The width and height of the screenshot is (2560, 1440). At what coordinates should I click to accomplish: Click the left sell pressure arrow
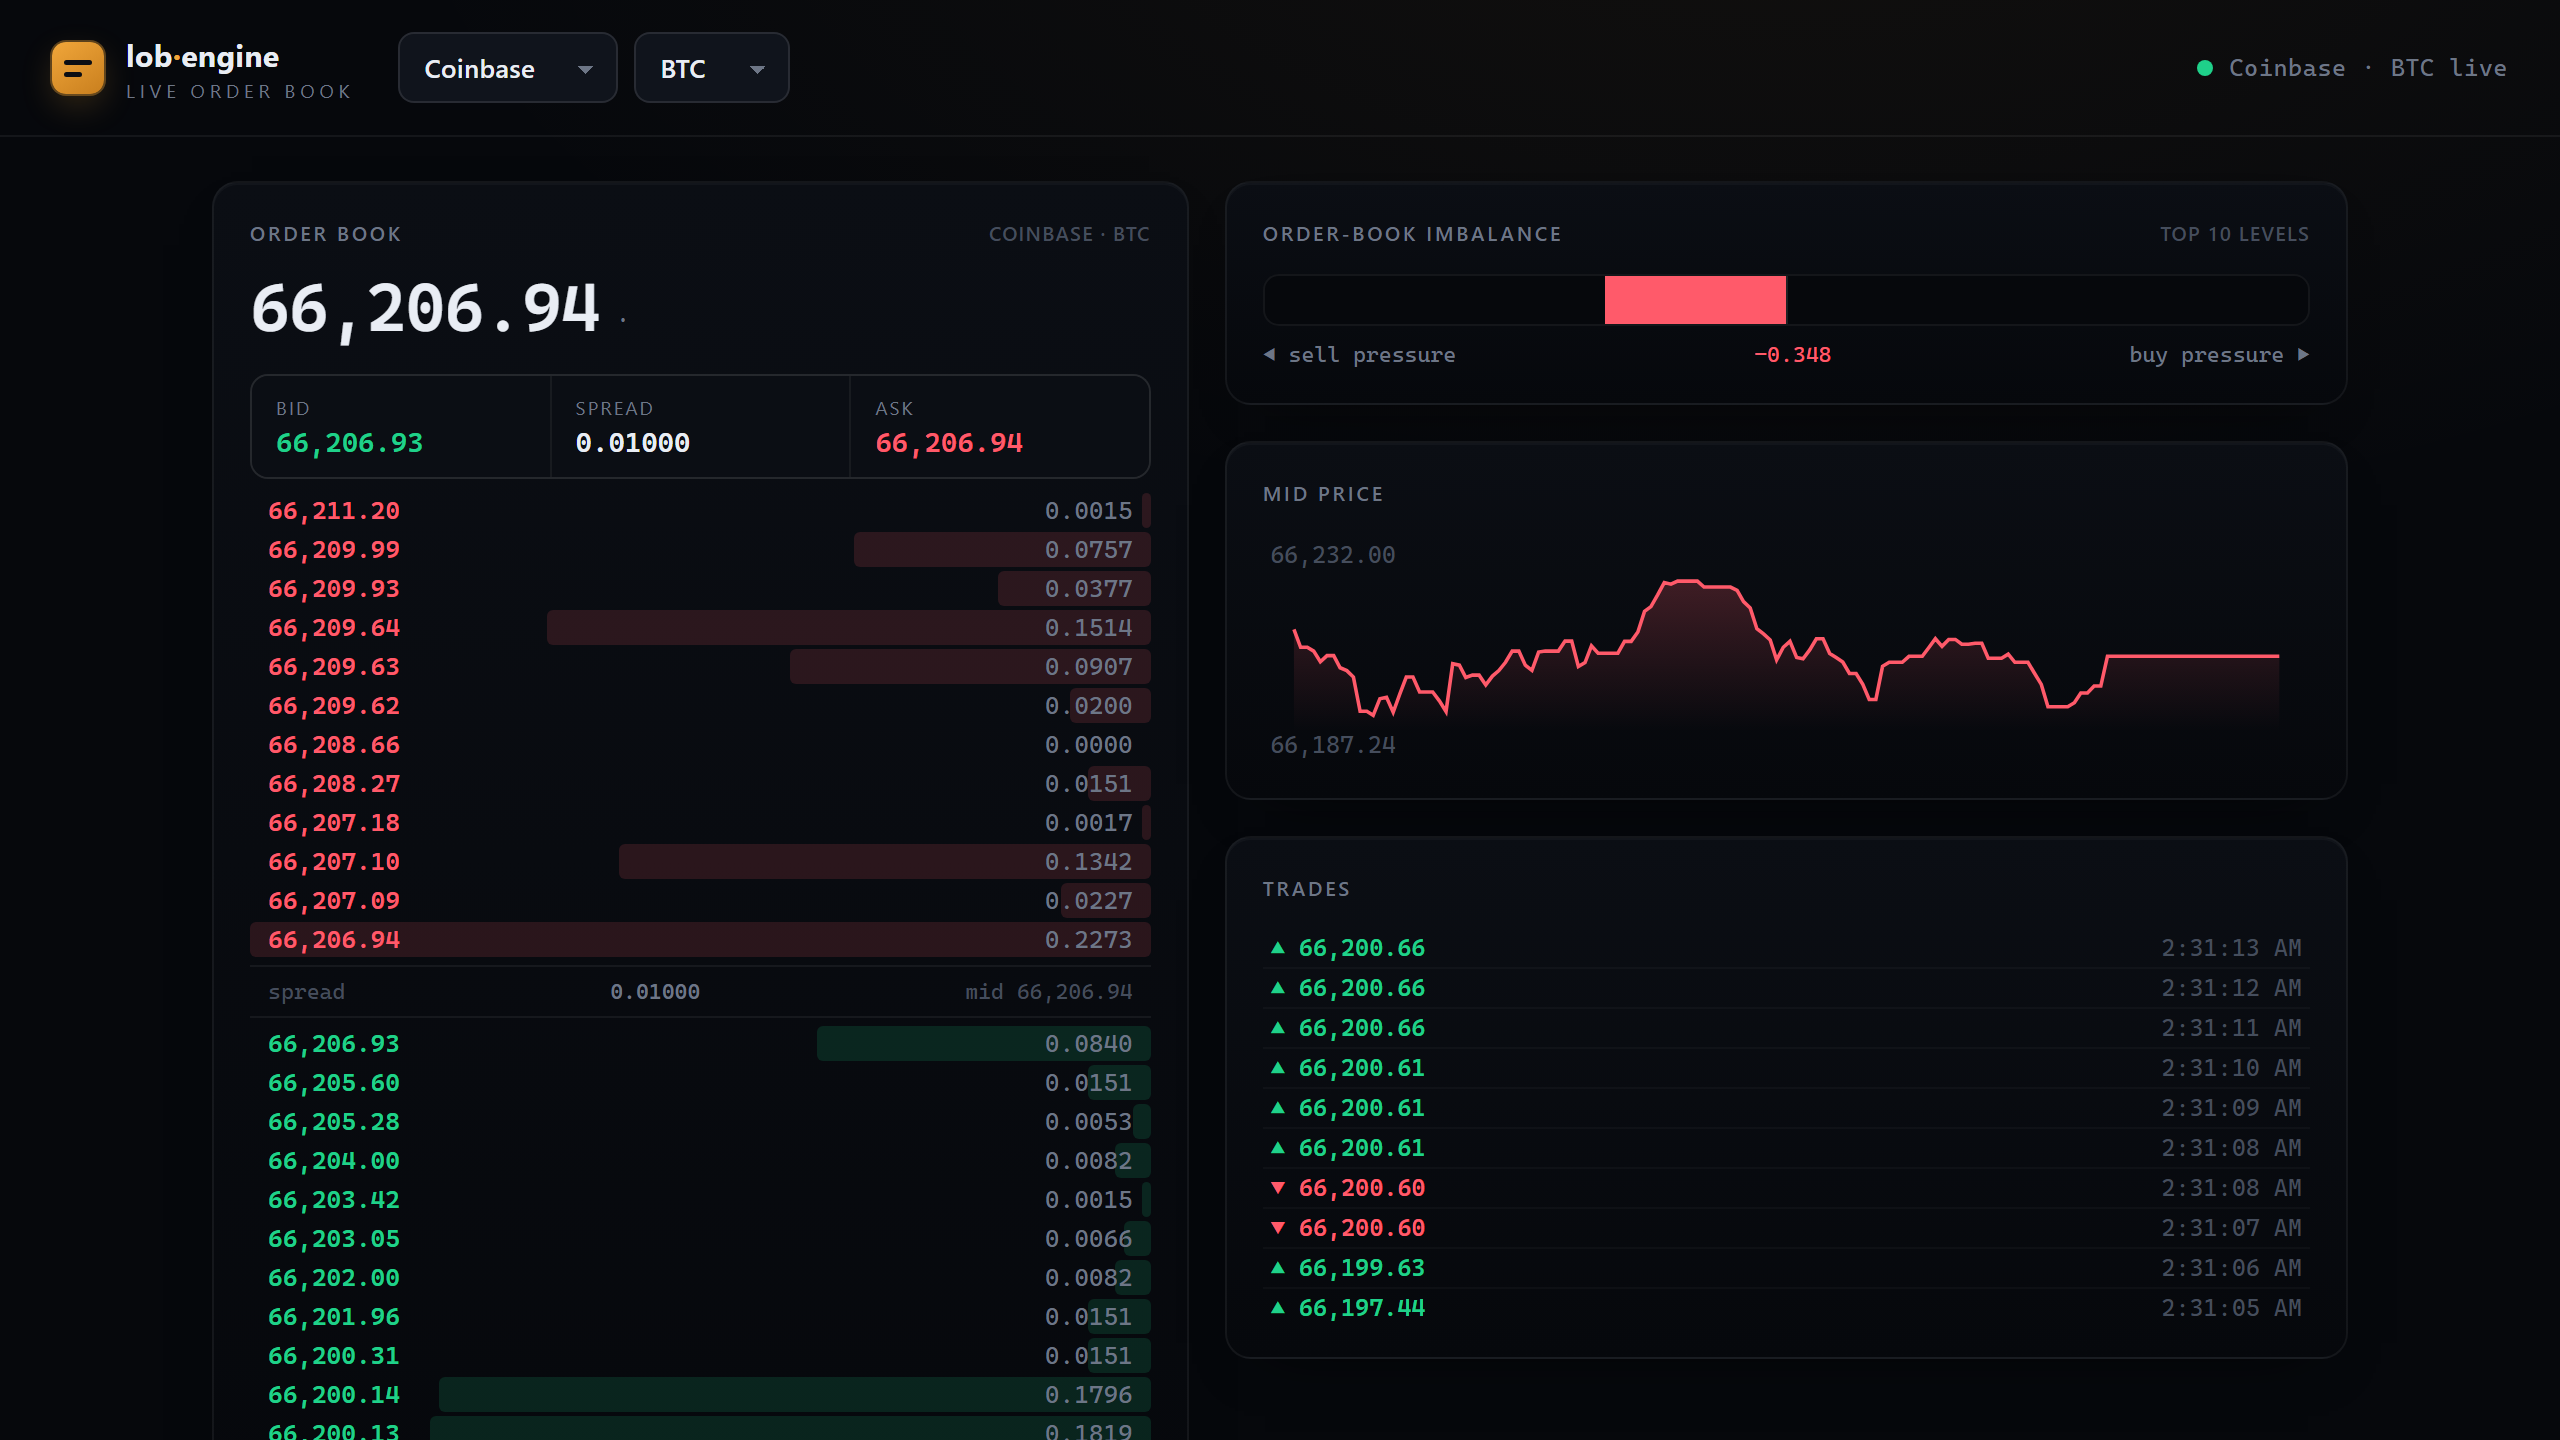point(1270,354)
